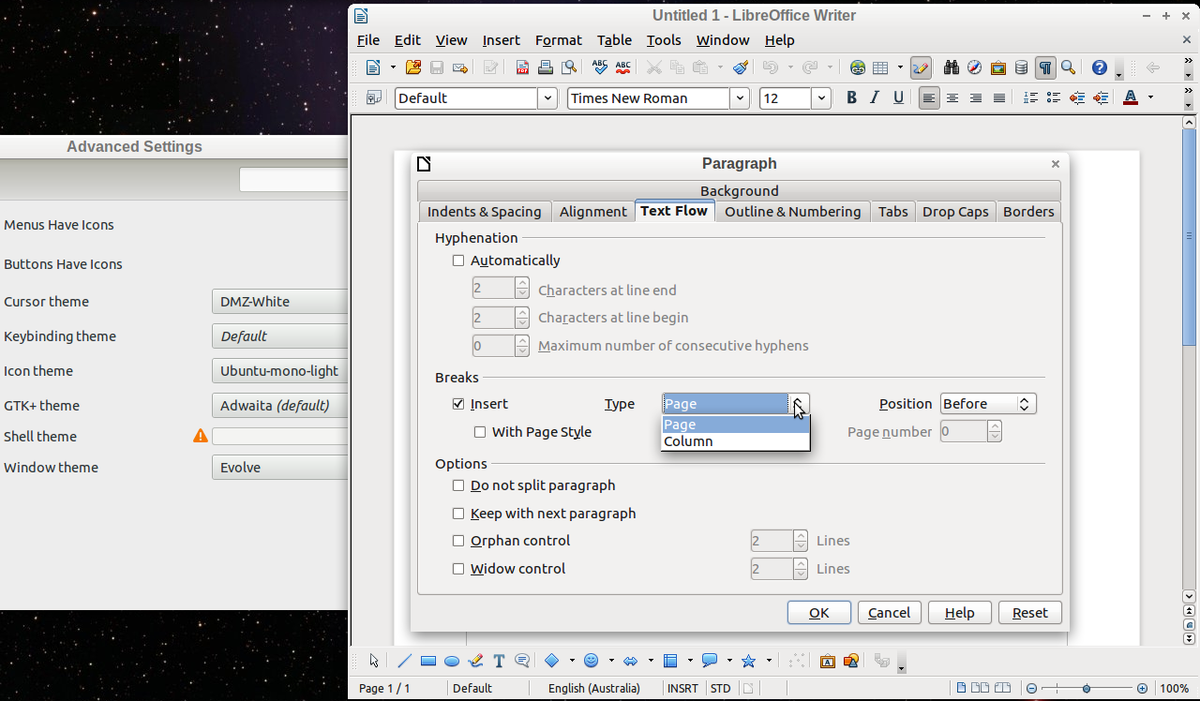Screen dimensions: 1200x701
Task: Click the Navigator compass icon
Action: pos(974,68)
